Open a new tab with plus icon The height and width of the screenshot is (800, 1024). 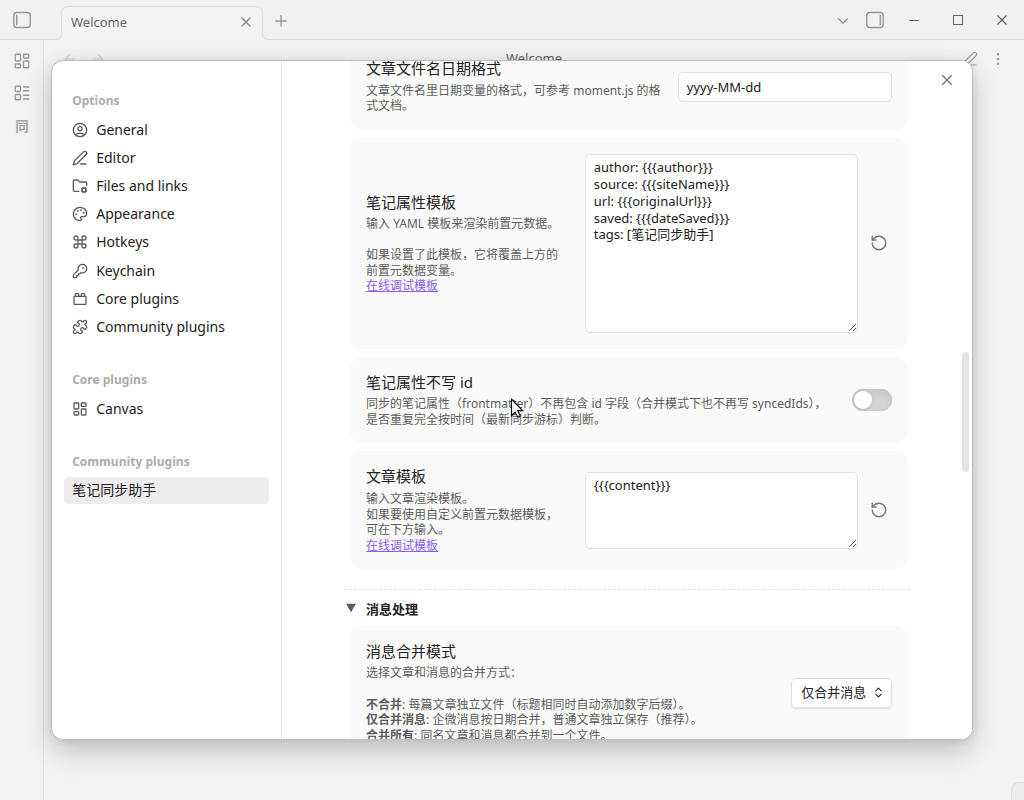click(281, 22)
